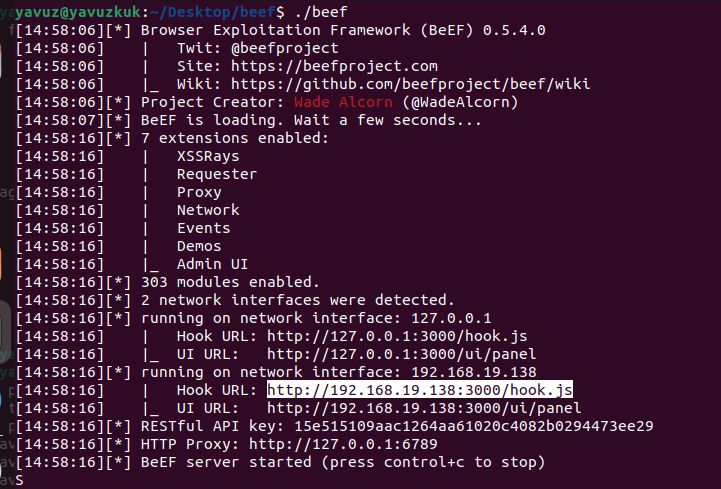Click the Admin UI extension entry
Viewport: 721px width, 489px height.
(212, 264)
